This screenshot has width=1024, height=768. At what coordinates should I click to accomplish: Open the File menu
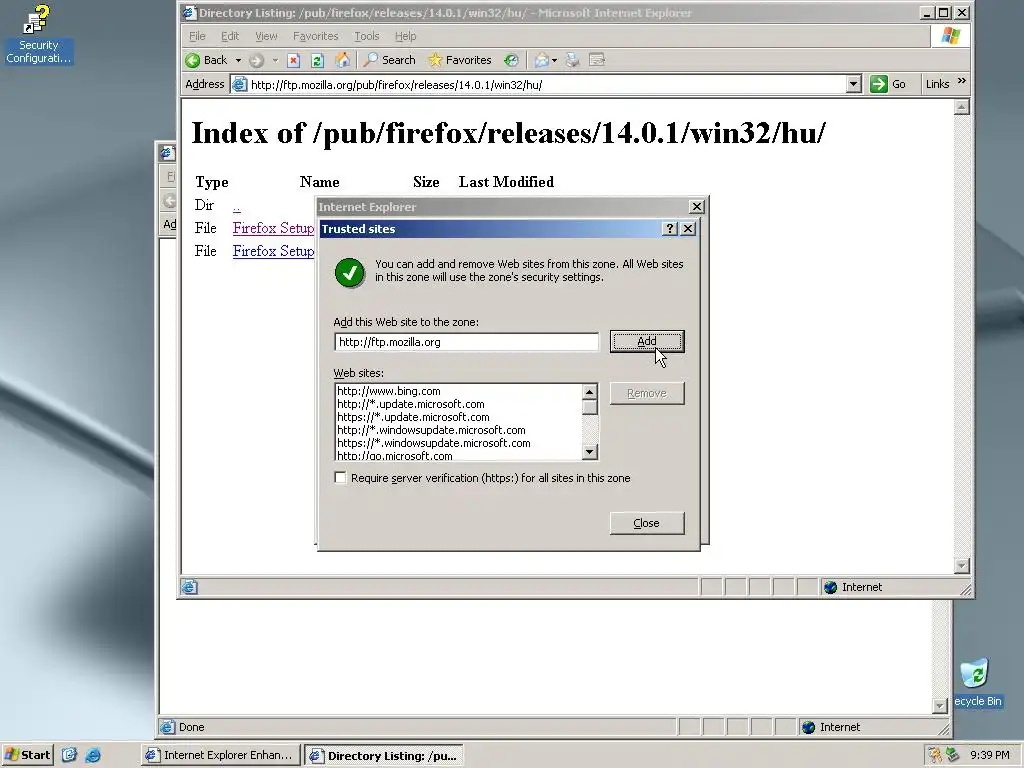point(197,36)
